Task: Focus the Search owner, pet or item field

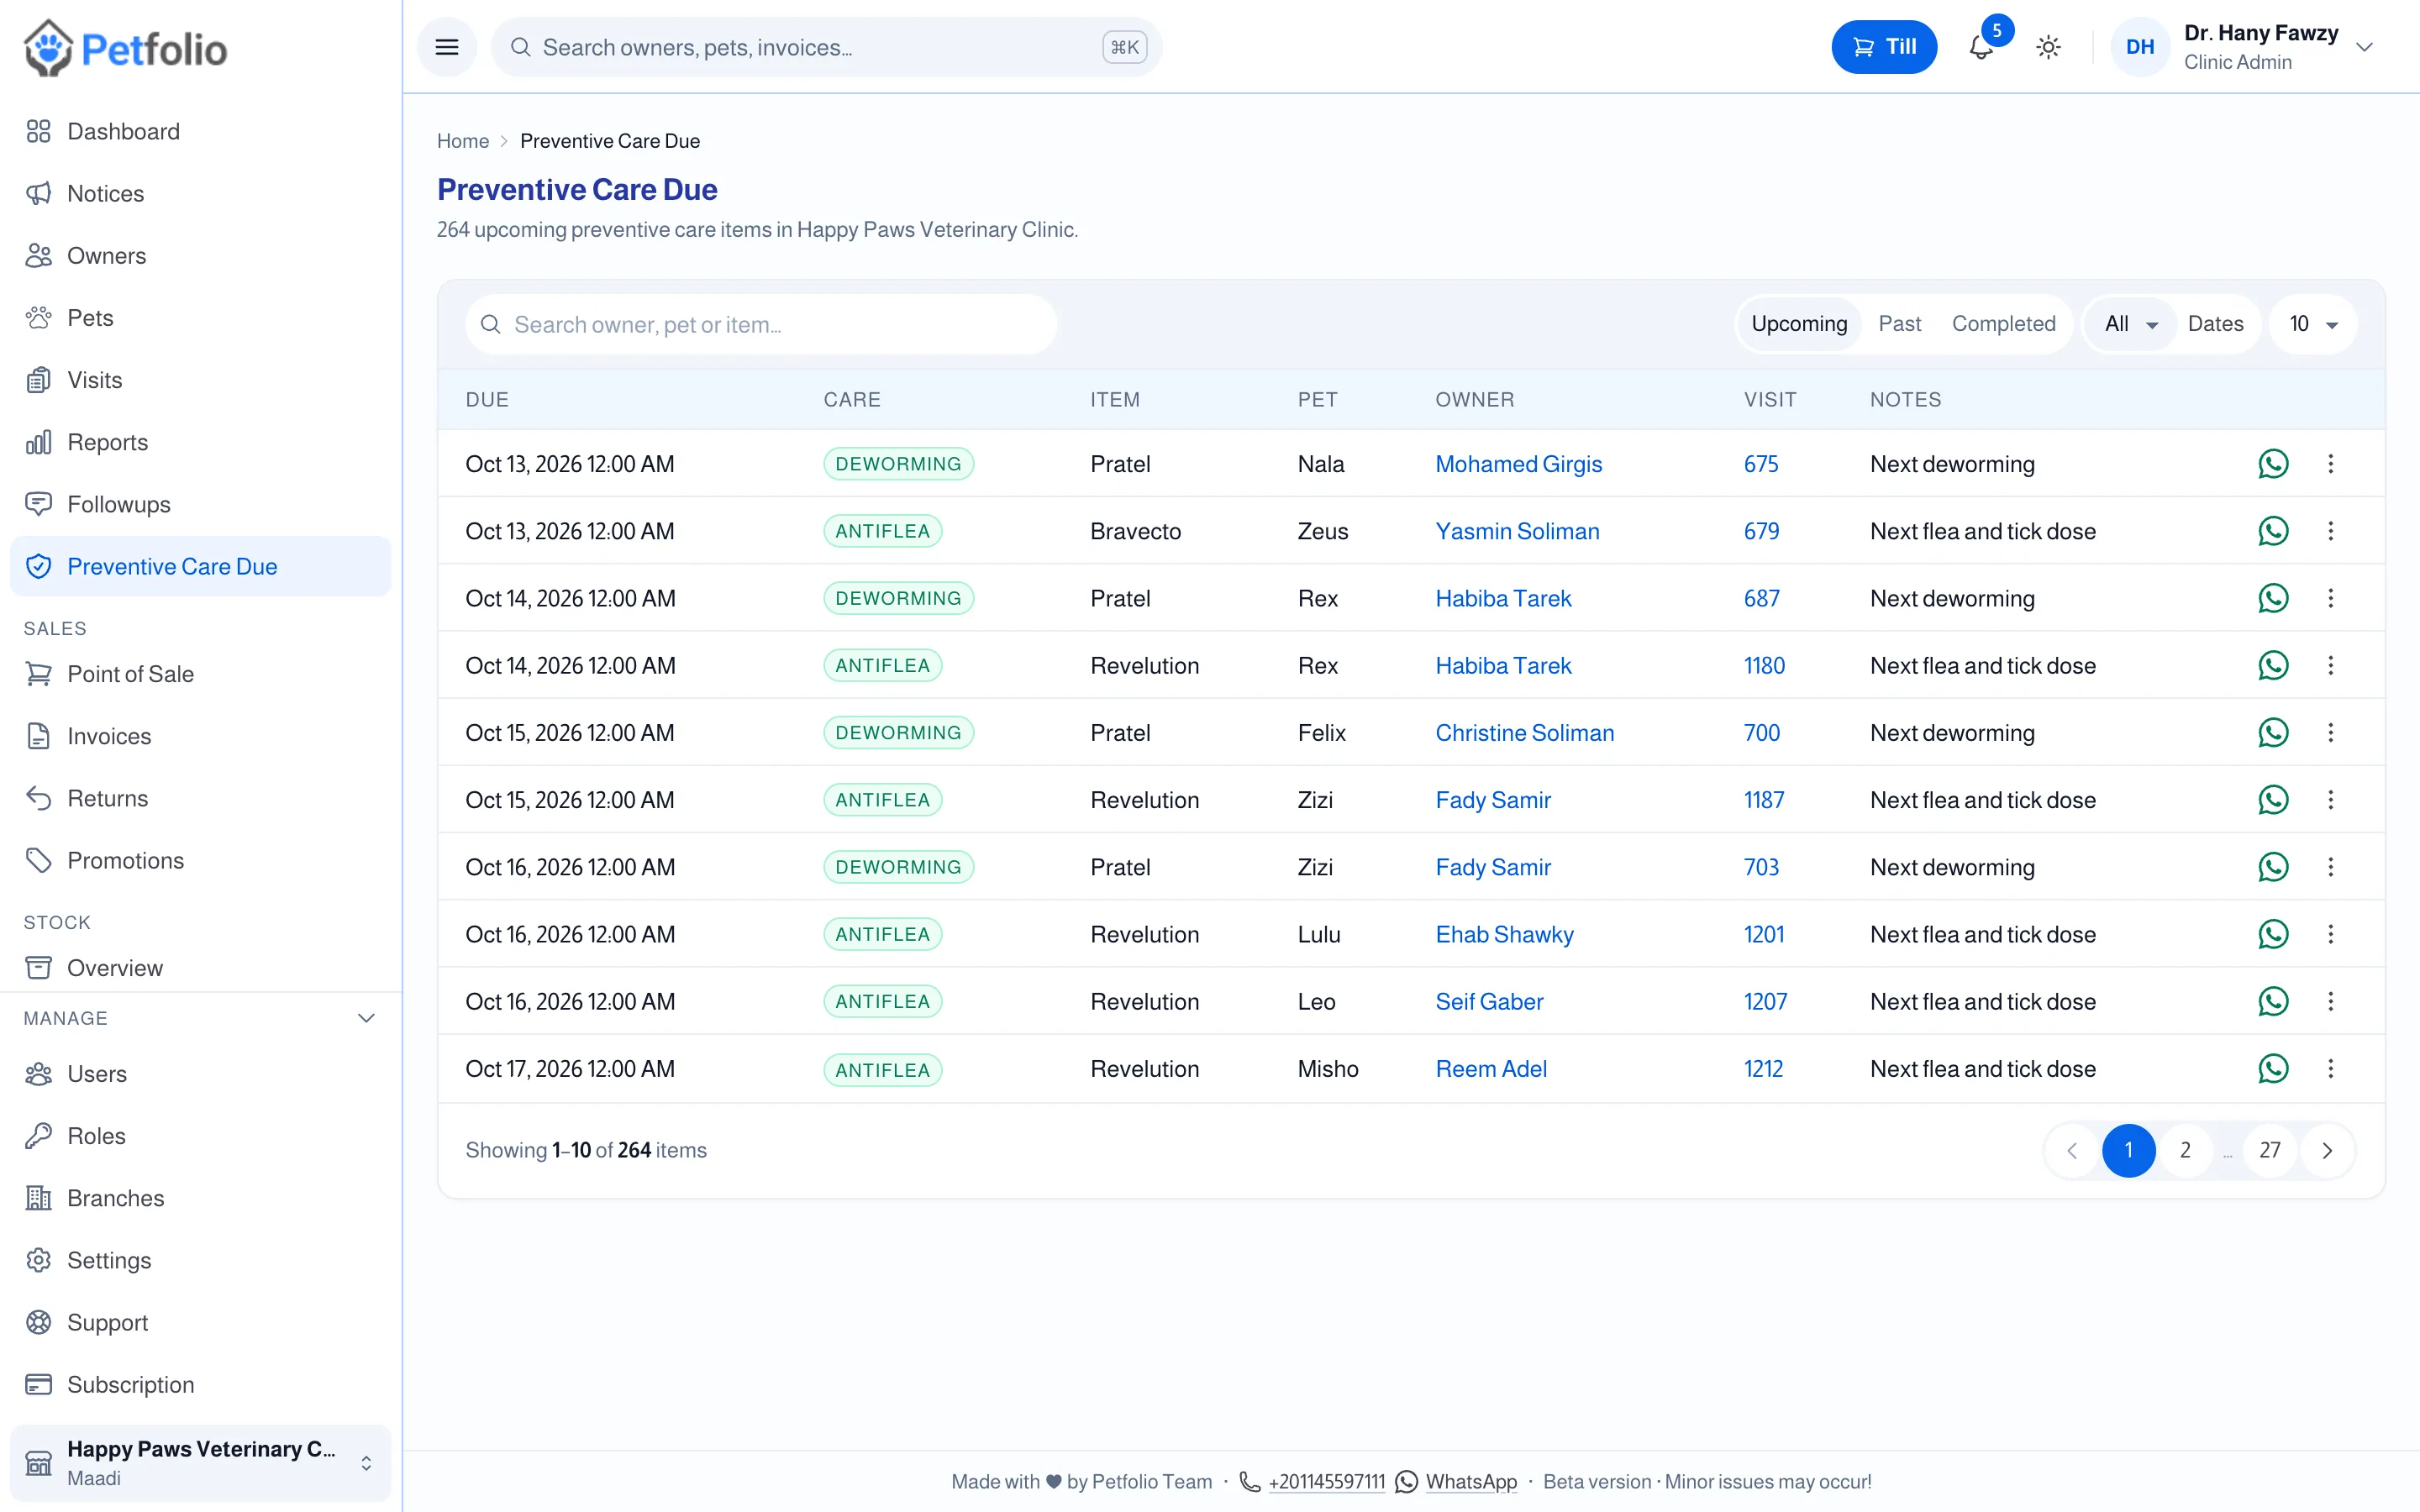Action: (x=761, y=324)
